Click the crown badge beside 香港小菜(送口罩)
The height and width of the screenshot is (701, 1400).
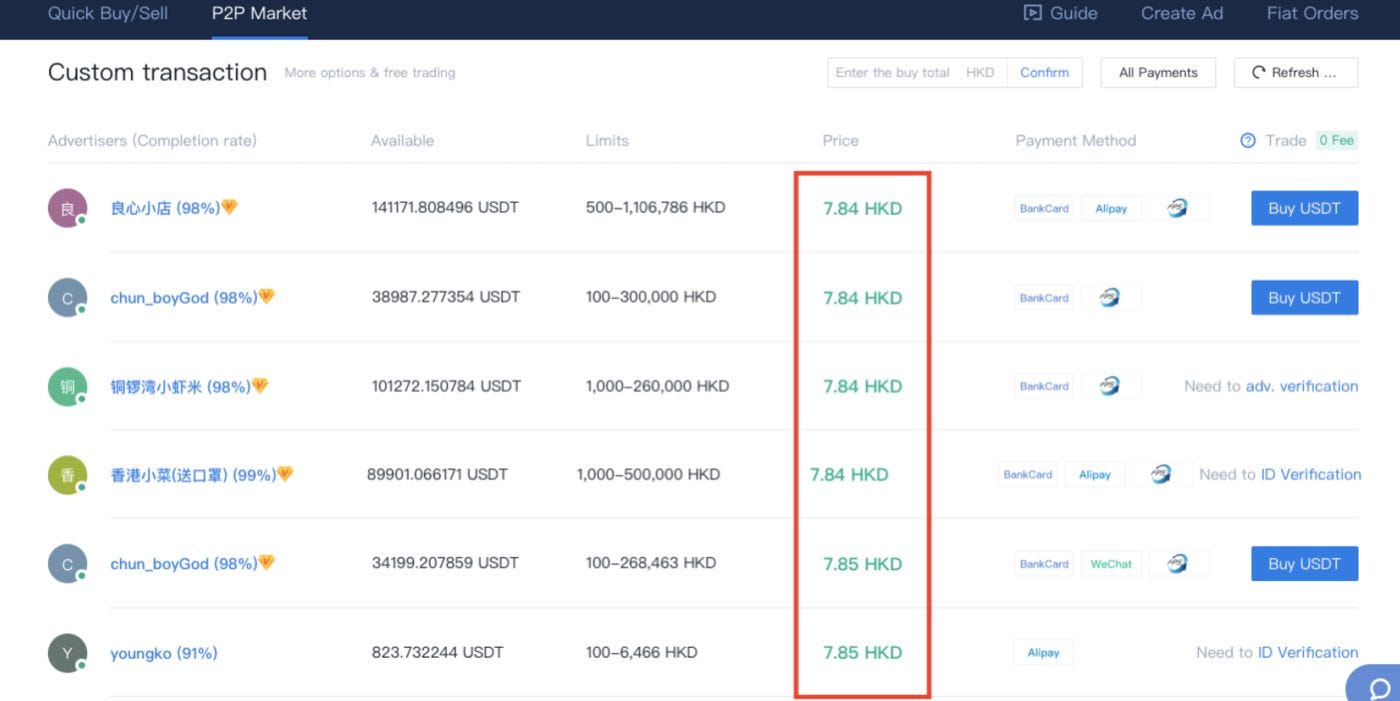[284, 473]
